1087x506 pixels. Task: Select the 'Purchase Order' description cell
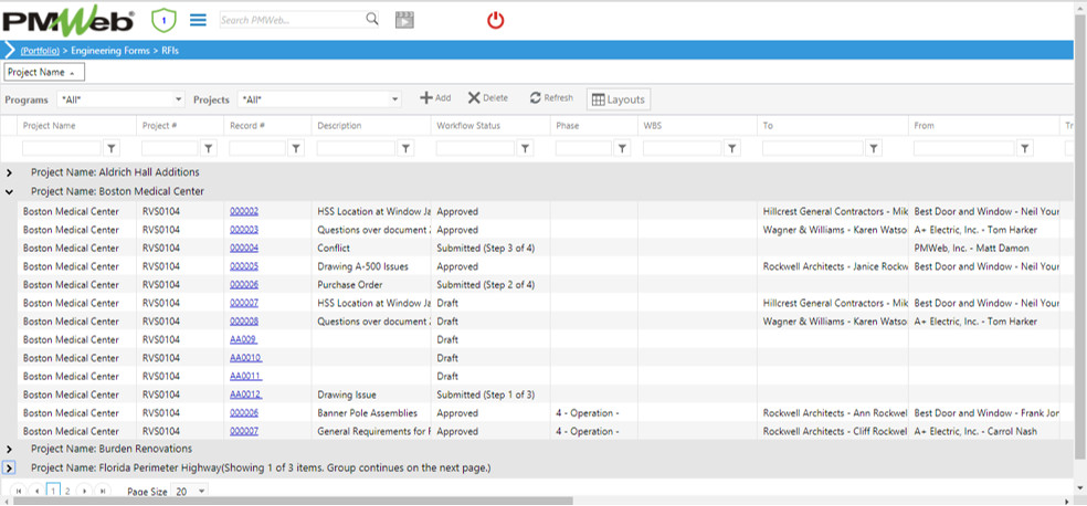(371, 285)
